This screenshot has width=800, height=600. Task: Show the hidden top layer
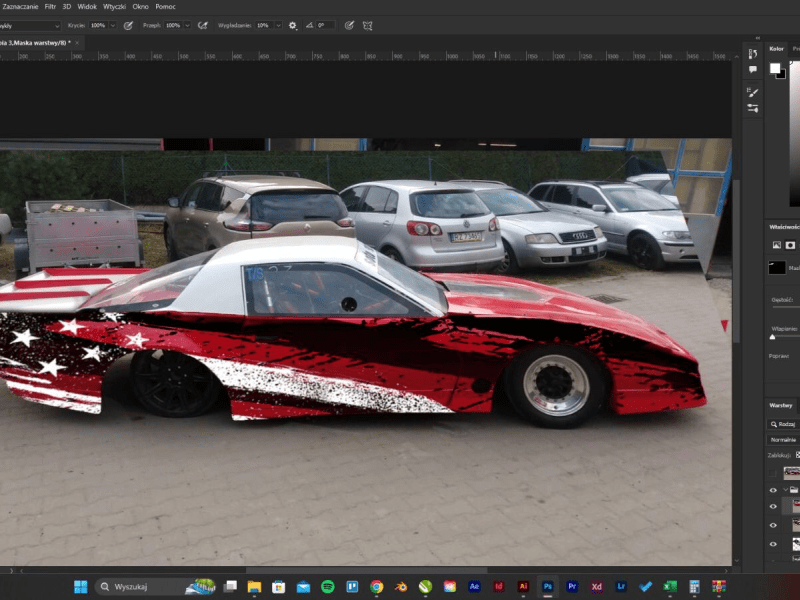point(773,473)
